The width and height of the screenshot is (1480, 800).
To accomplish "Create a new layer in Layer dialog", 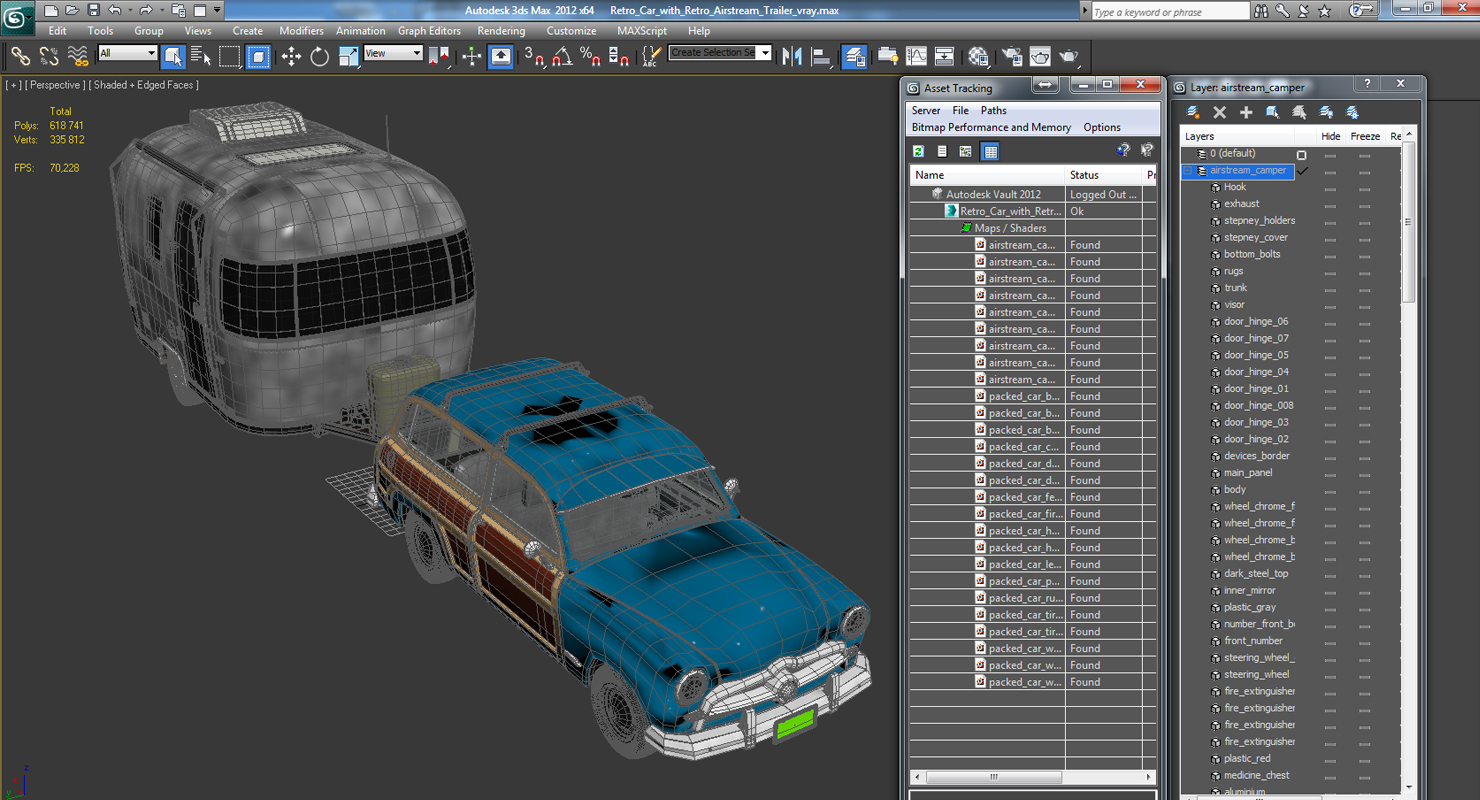I will click(1193, 112).
